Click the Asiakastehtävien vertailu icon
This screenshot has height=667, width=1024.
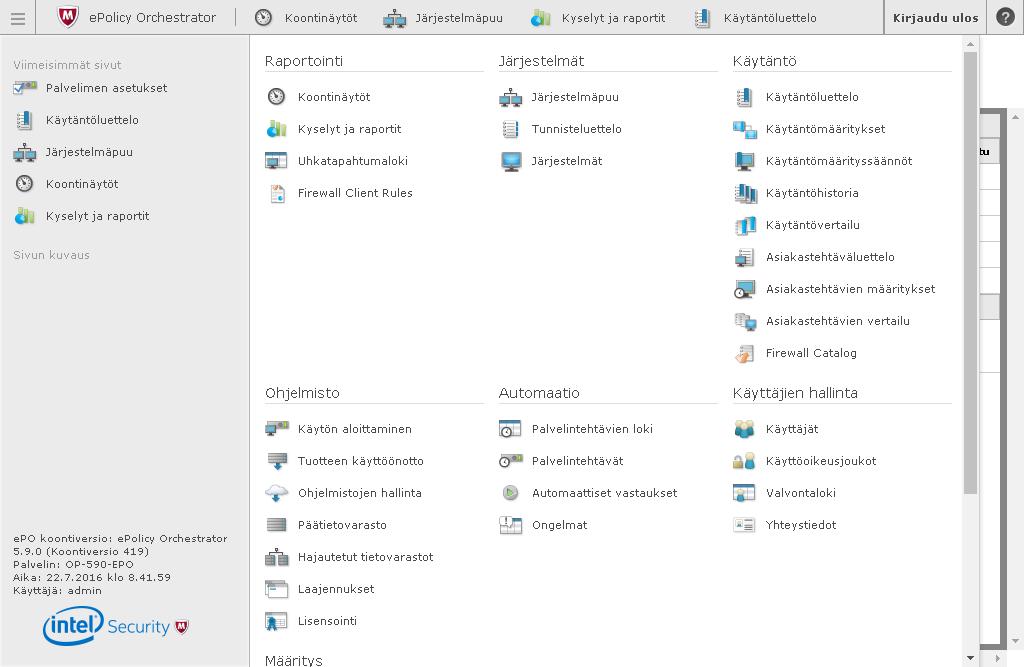(744, 321)
